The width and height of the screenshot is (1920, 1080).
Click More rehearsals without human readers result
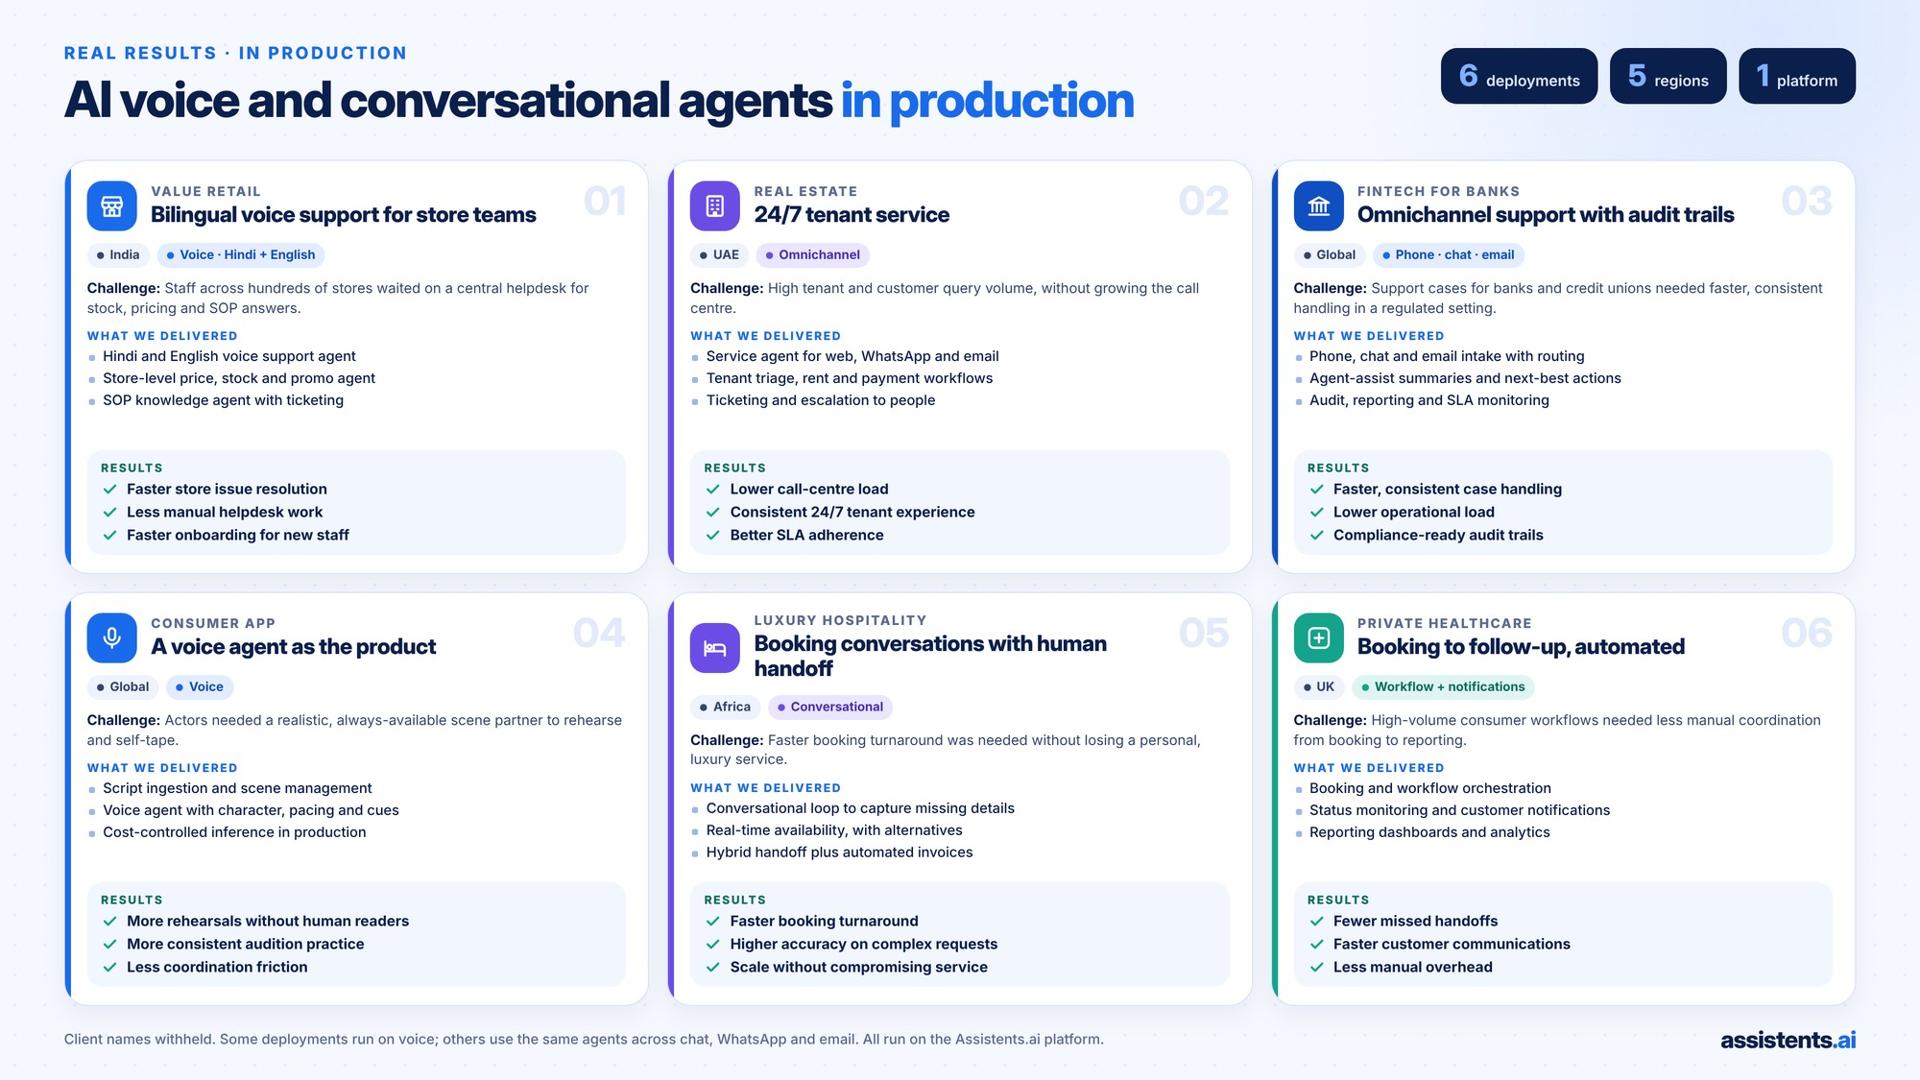267,921
